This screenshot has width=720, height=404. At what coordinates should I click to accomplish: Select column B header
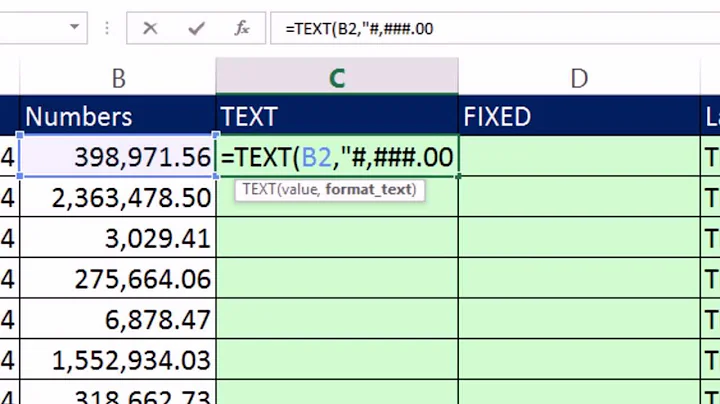point(118,78)
